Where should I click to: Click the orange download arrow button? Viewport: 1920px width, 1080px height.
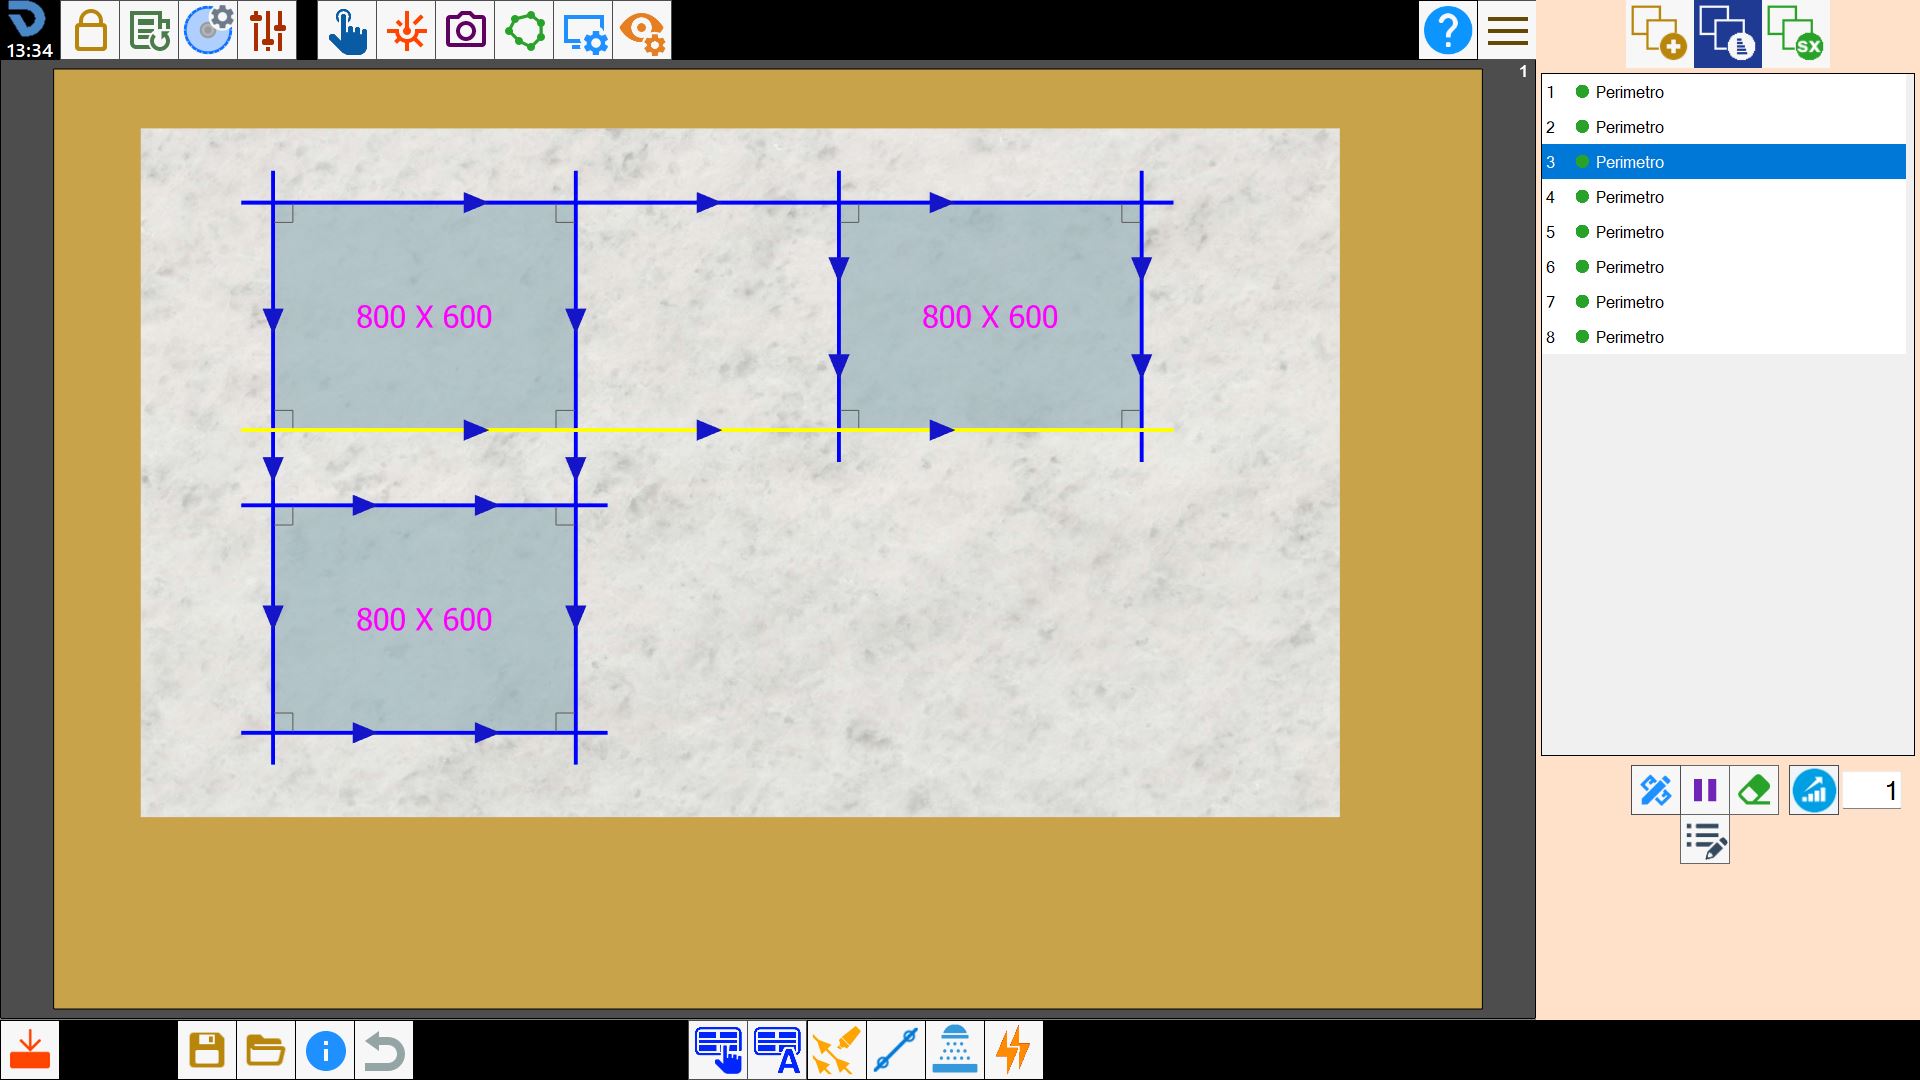30,1050
